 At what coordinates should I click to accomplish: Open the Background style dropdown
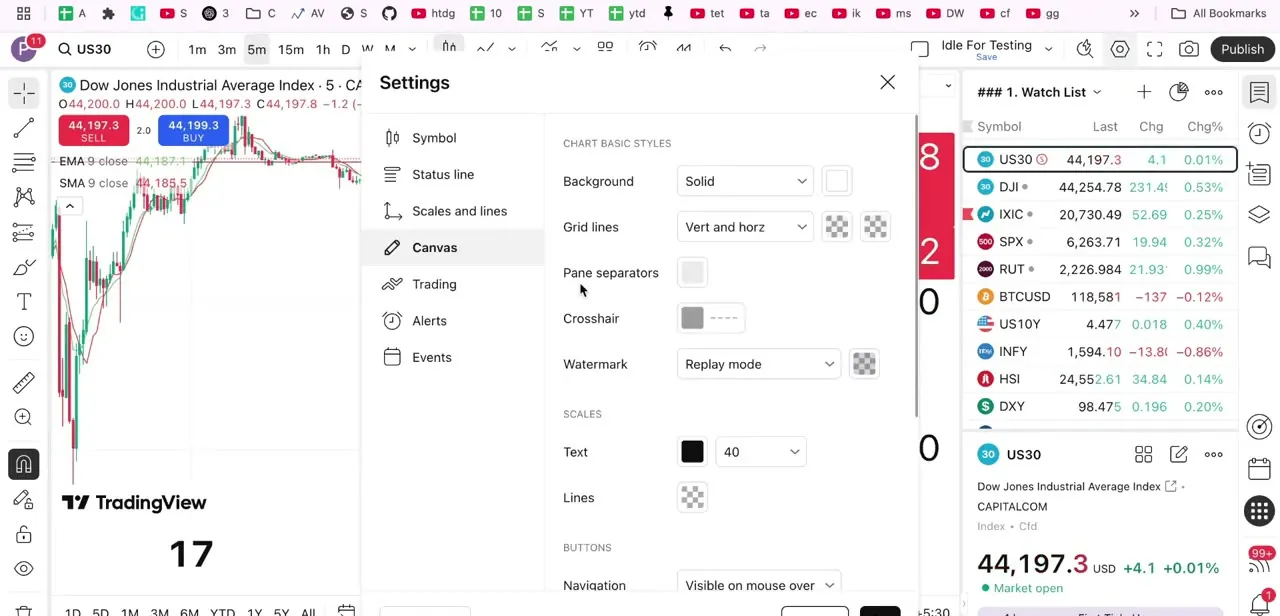[x=745, y=181]
